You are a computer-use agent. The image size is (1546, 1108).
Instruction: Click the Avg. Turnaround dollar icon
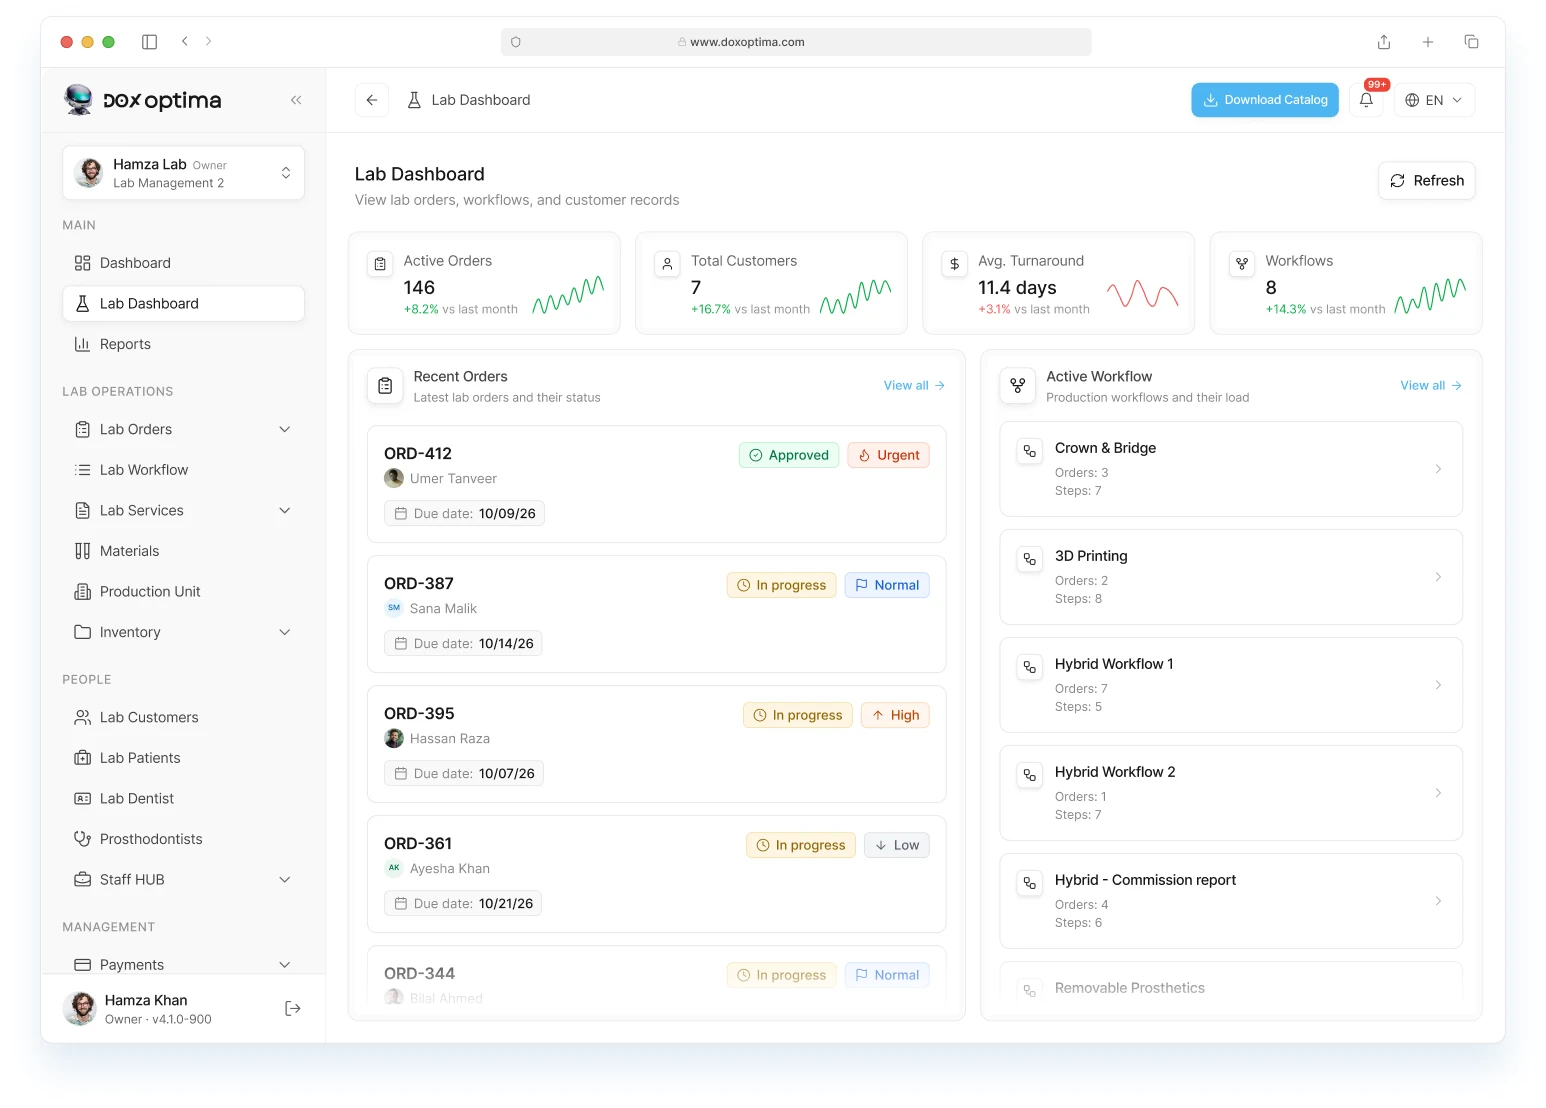tap(955, 264)
